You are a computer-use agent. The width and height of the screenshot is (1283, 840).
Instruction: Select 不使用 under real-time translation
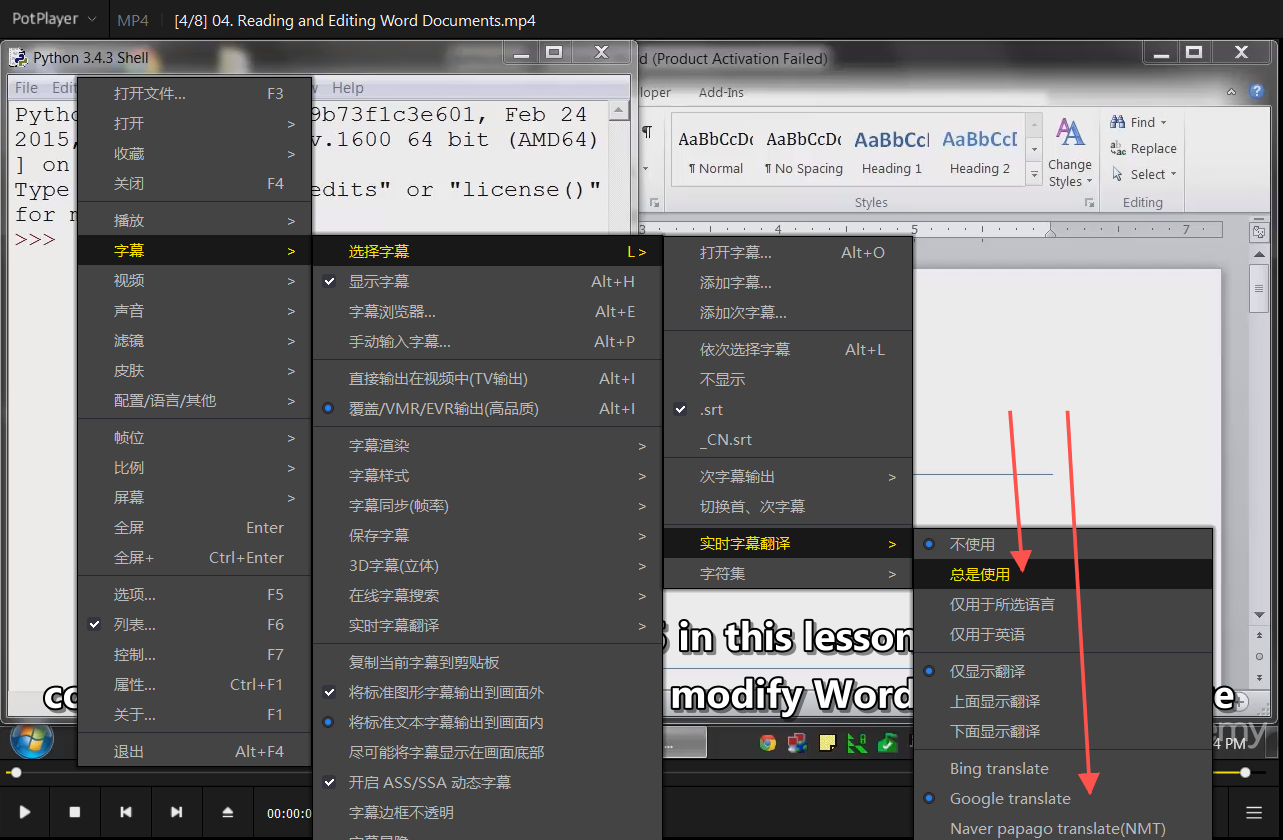pos(1063,545)
